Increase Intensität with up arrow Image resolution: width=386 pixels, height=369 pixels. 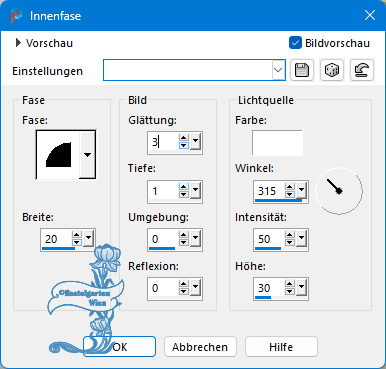290,235
